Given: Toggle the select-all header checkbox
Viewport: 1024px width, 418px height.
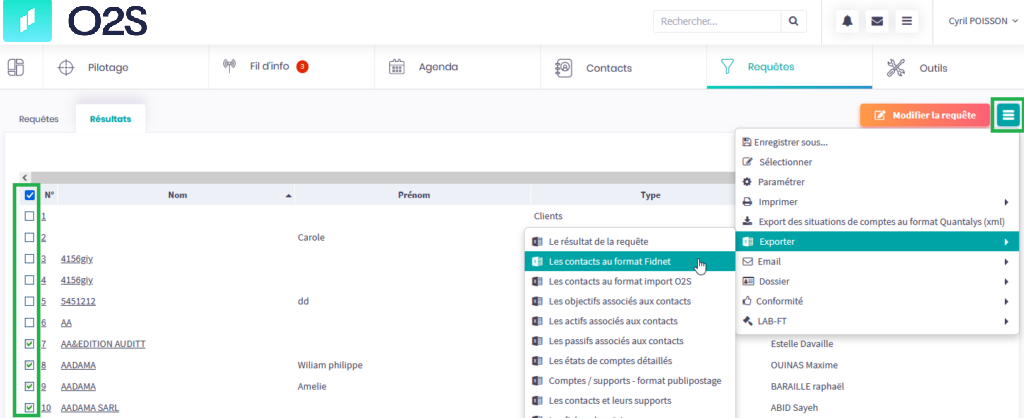Looking at the screenshot, I should [x=29, y=196].
